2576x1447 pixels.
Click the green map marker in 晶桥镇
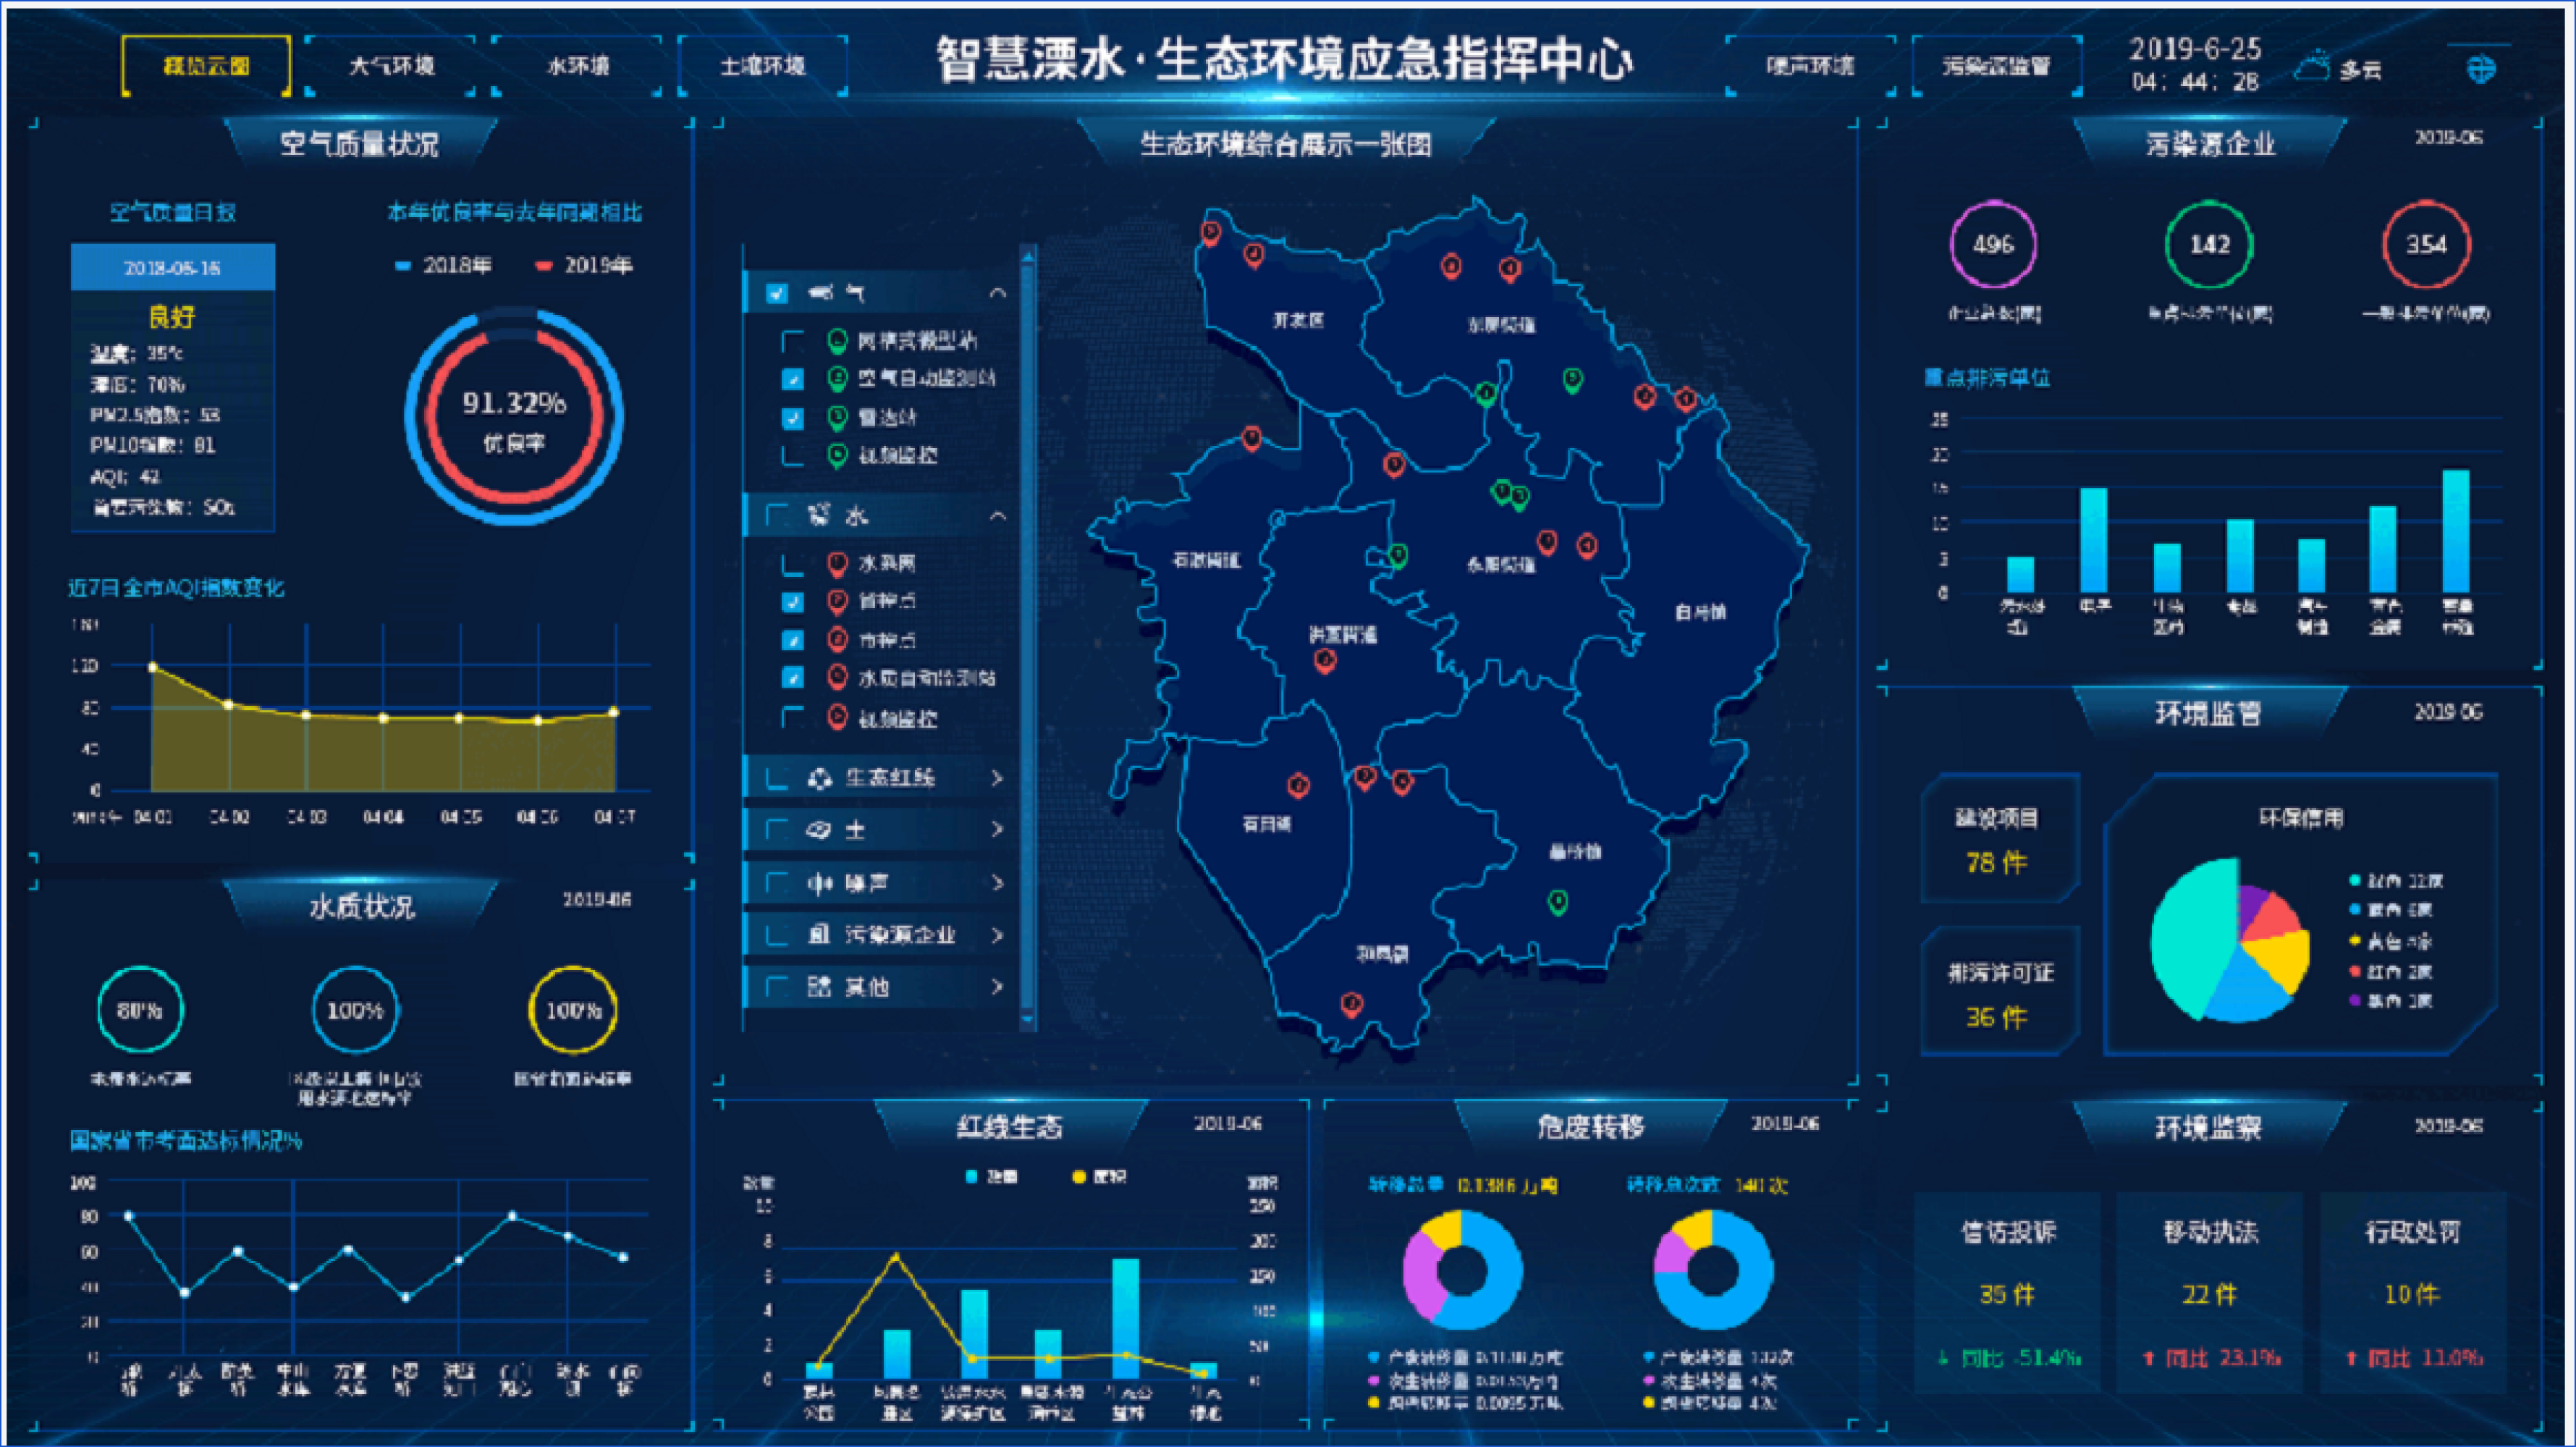[1558, 903]
